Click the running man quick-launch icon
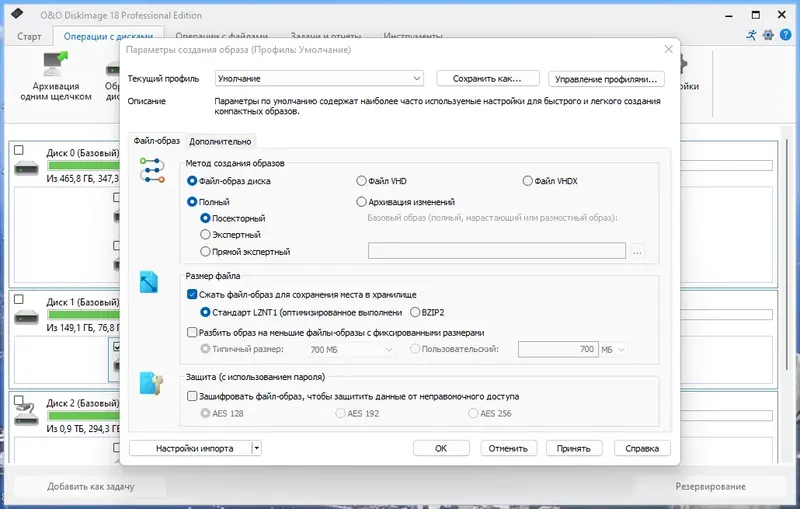This screenshot has height=509, width=800. click(751, 35)
